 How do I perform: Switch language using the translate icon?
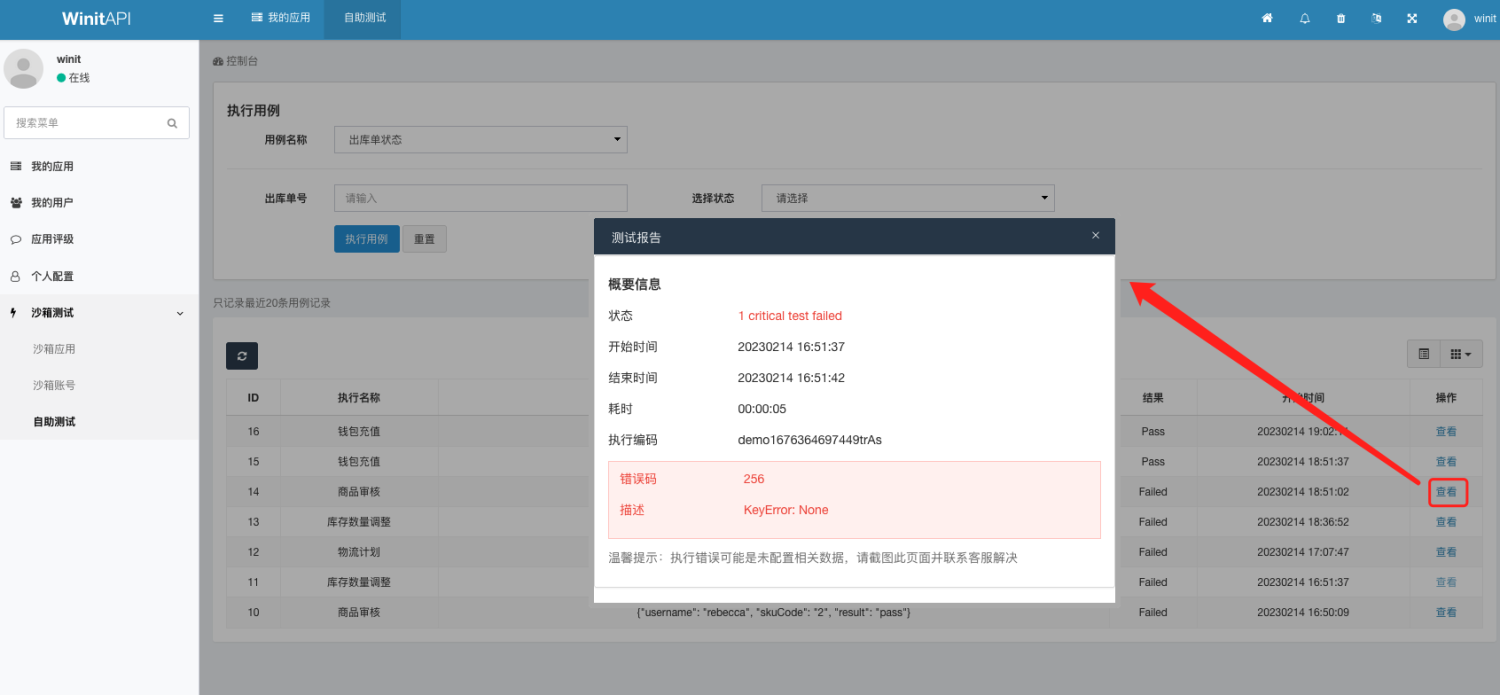[1376, 19]
